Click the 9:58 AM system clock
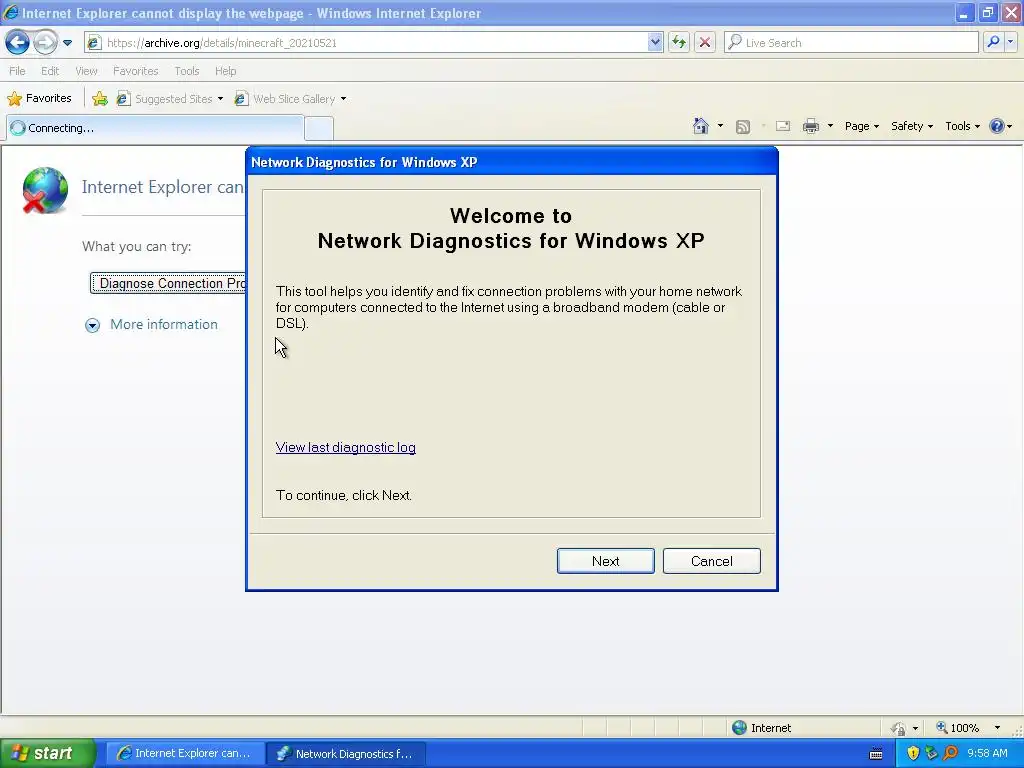The height and width of the screenshot is (768, 1024). click(987, 753)
